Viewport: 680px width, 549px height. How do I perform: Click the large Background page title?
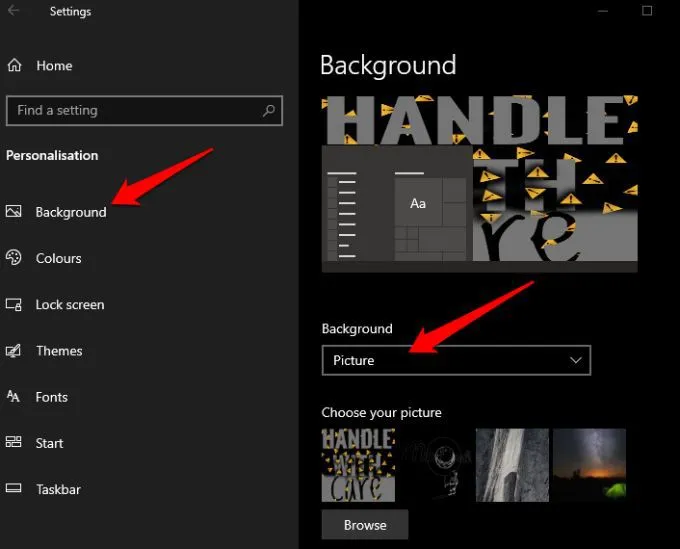[x=388, y=65]
